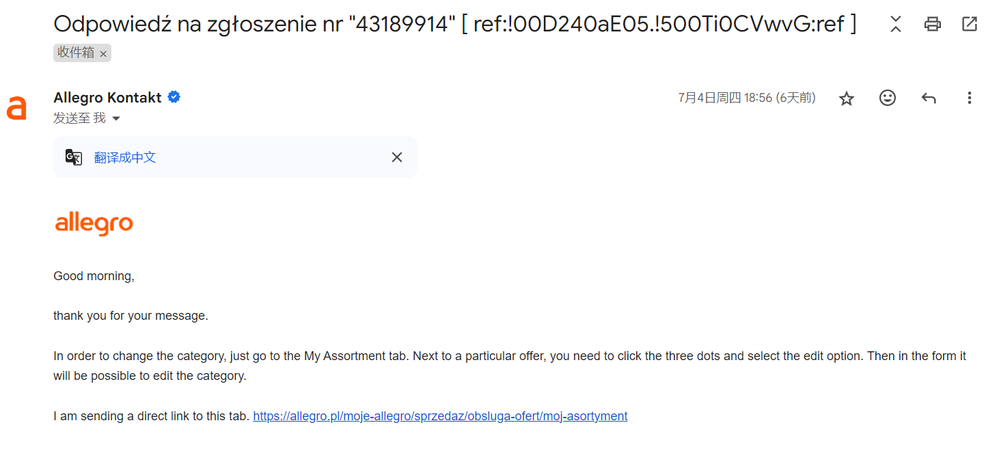Remove the 收件箱 label with its x
999x451 pixels.
tap(103, 54)
